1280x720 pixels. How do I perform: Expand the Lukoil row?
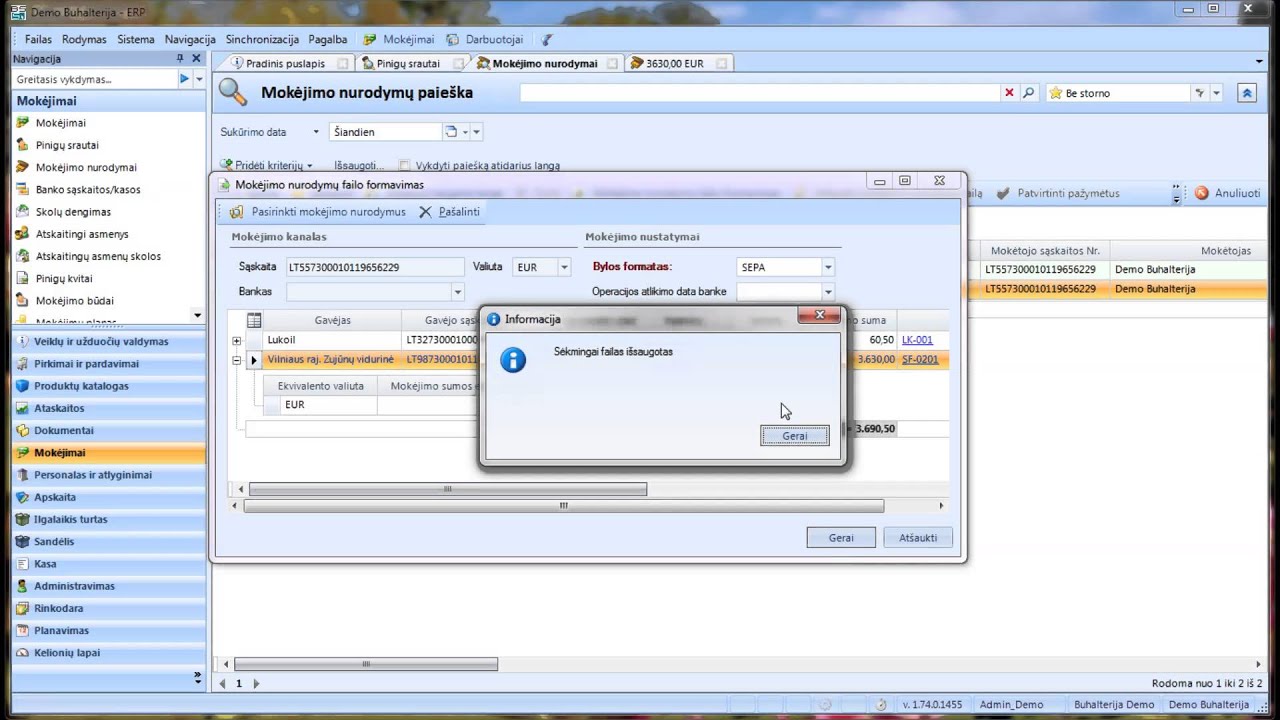tap(237, 341)
